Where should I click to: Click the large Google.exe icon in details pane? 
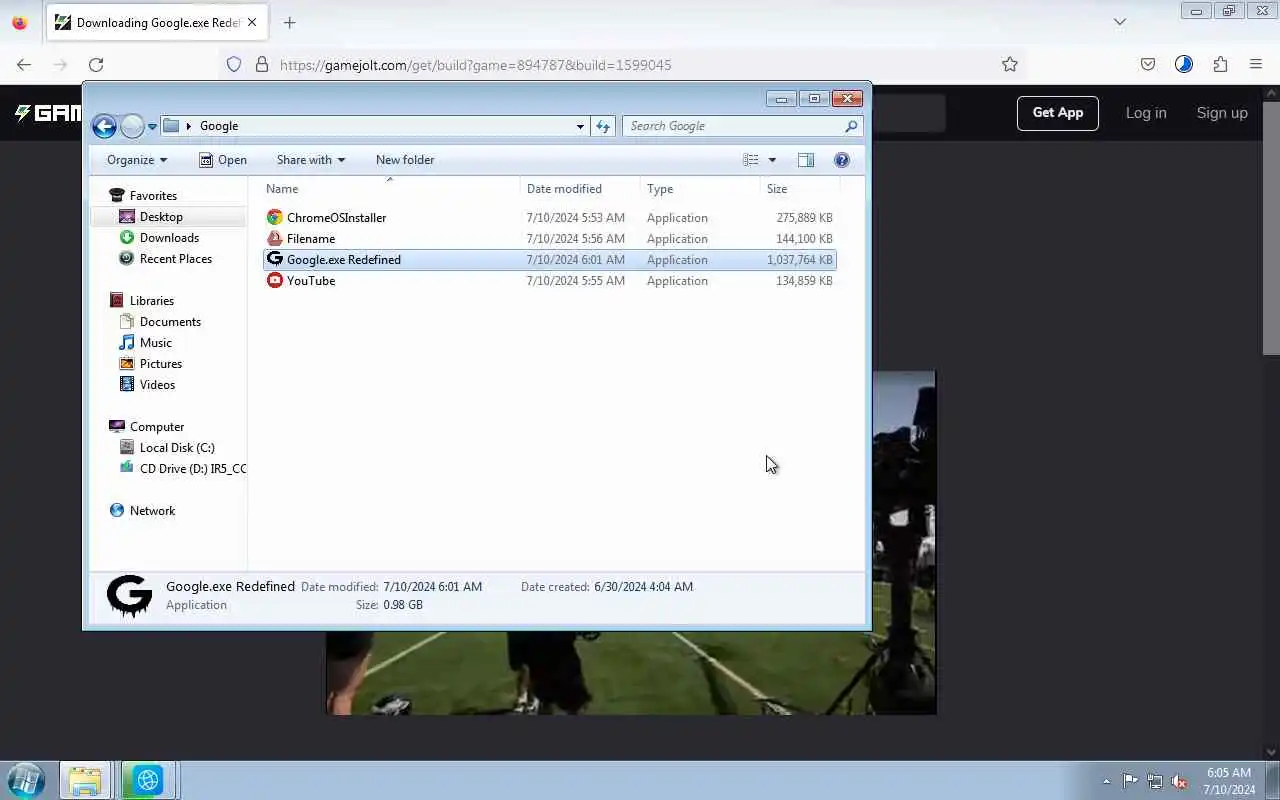click(x=129, y=596)
